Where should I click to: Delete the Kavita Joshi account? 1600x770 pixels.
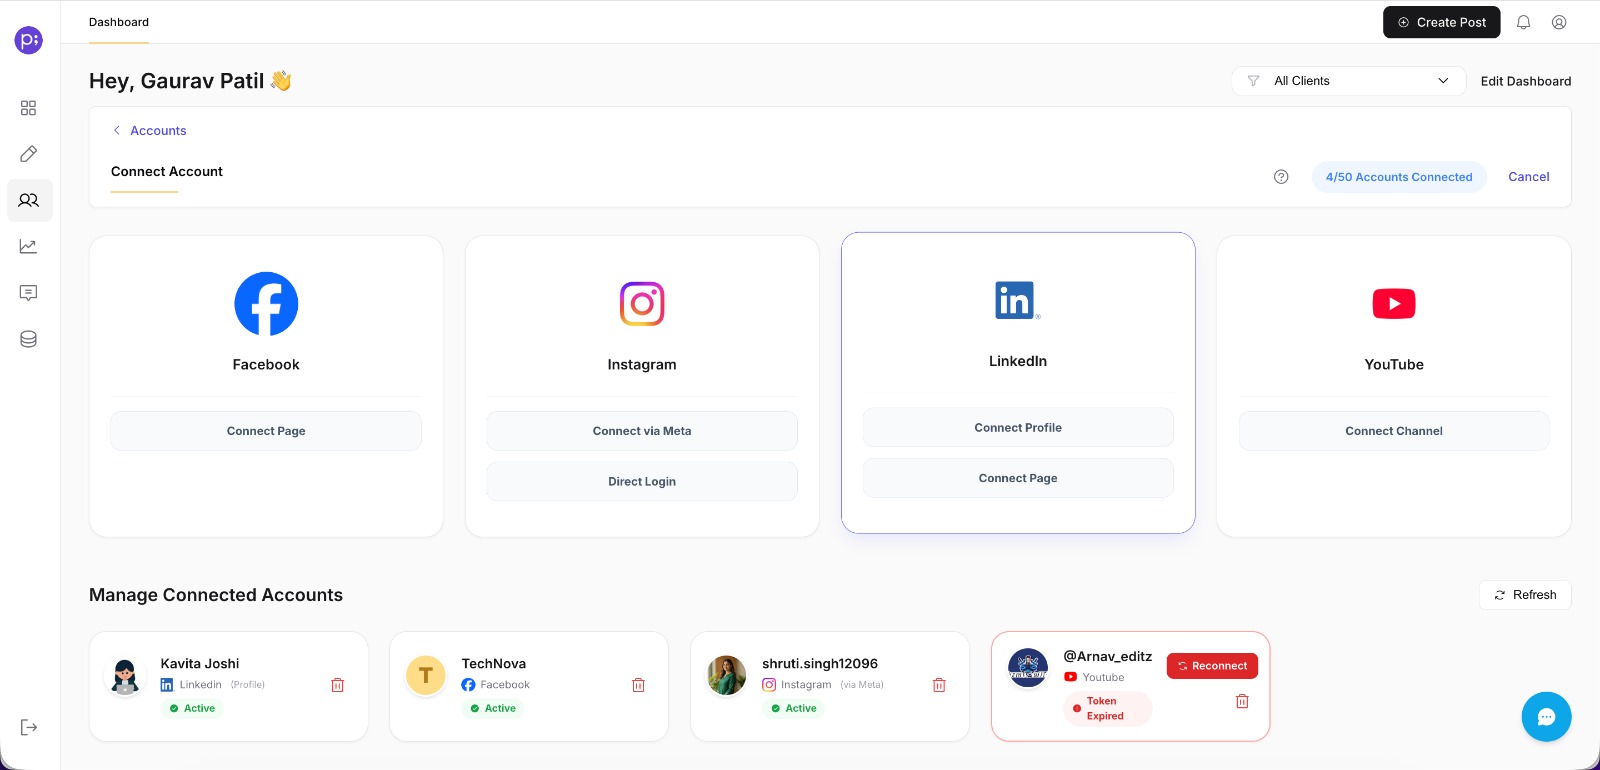point(338,685)
